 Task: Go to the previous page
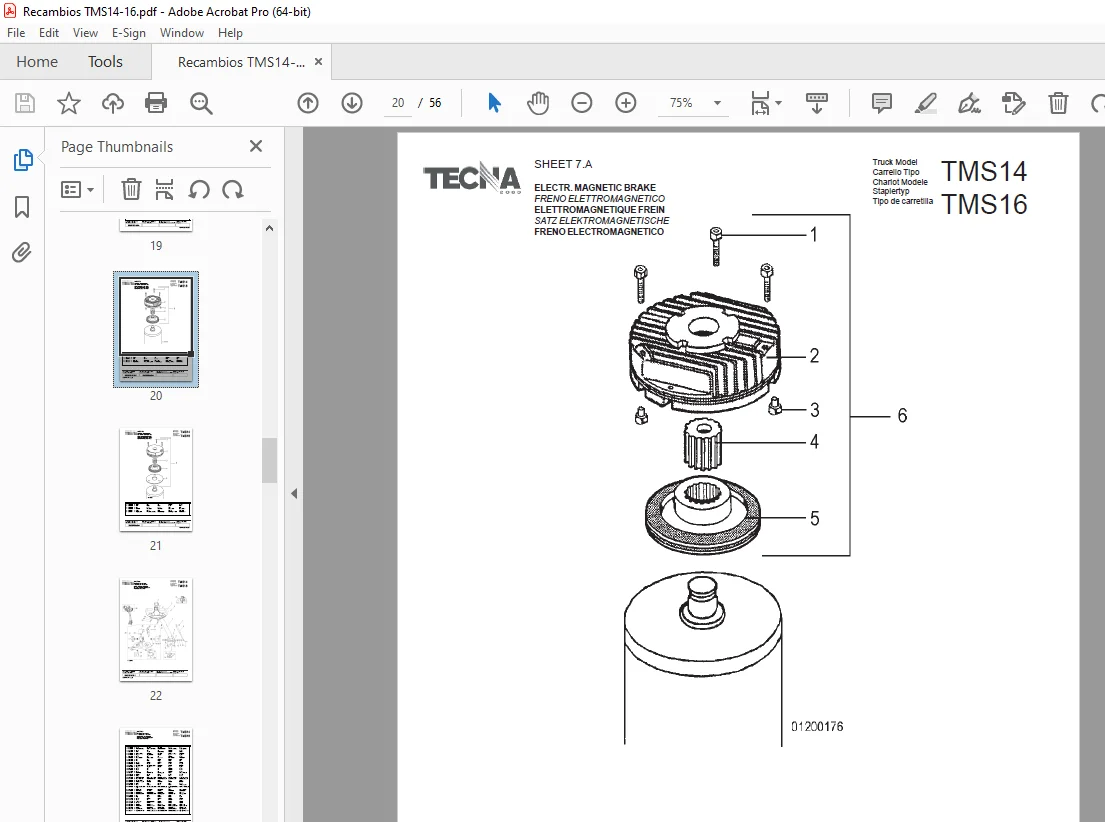308,103
